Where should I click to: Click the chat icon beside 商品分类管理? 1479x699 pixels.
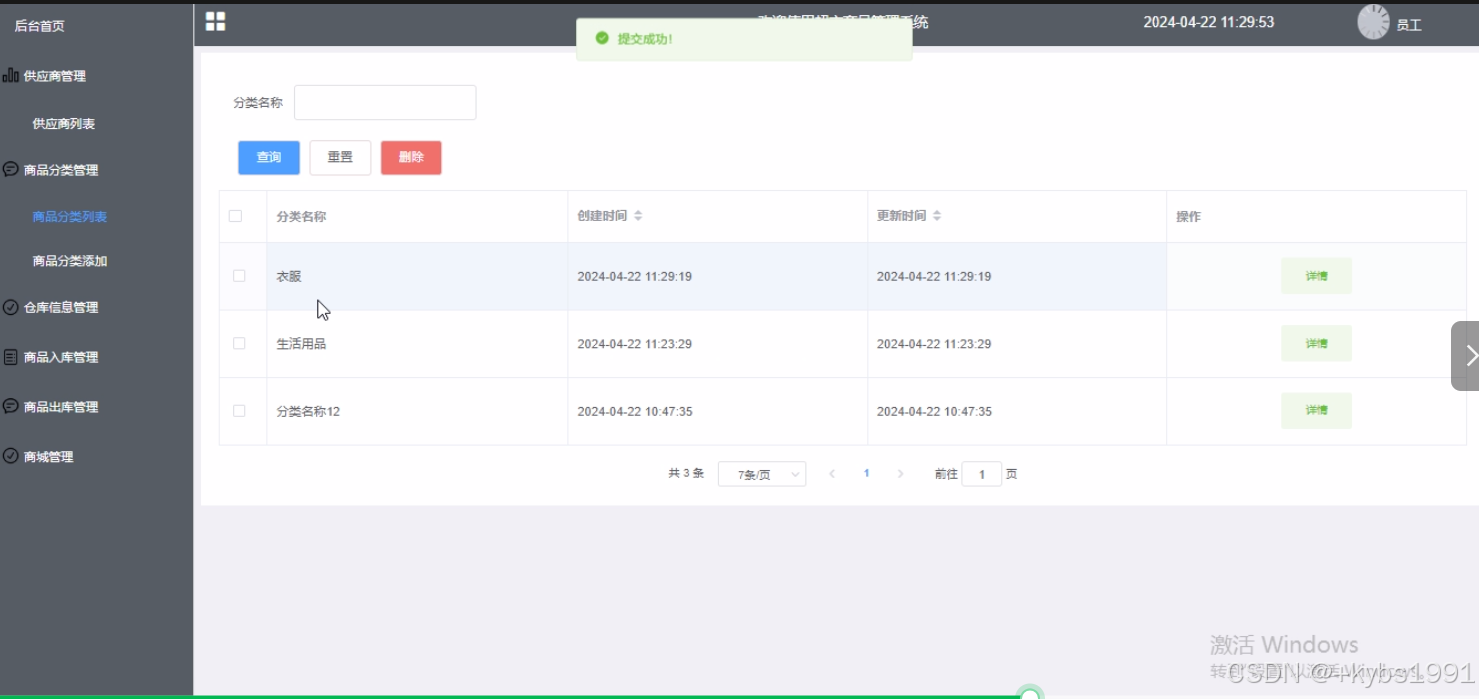click(x=11, y=169)
